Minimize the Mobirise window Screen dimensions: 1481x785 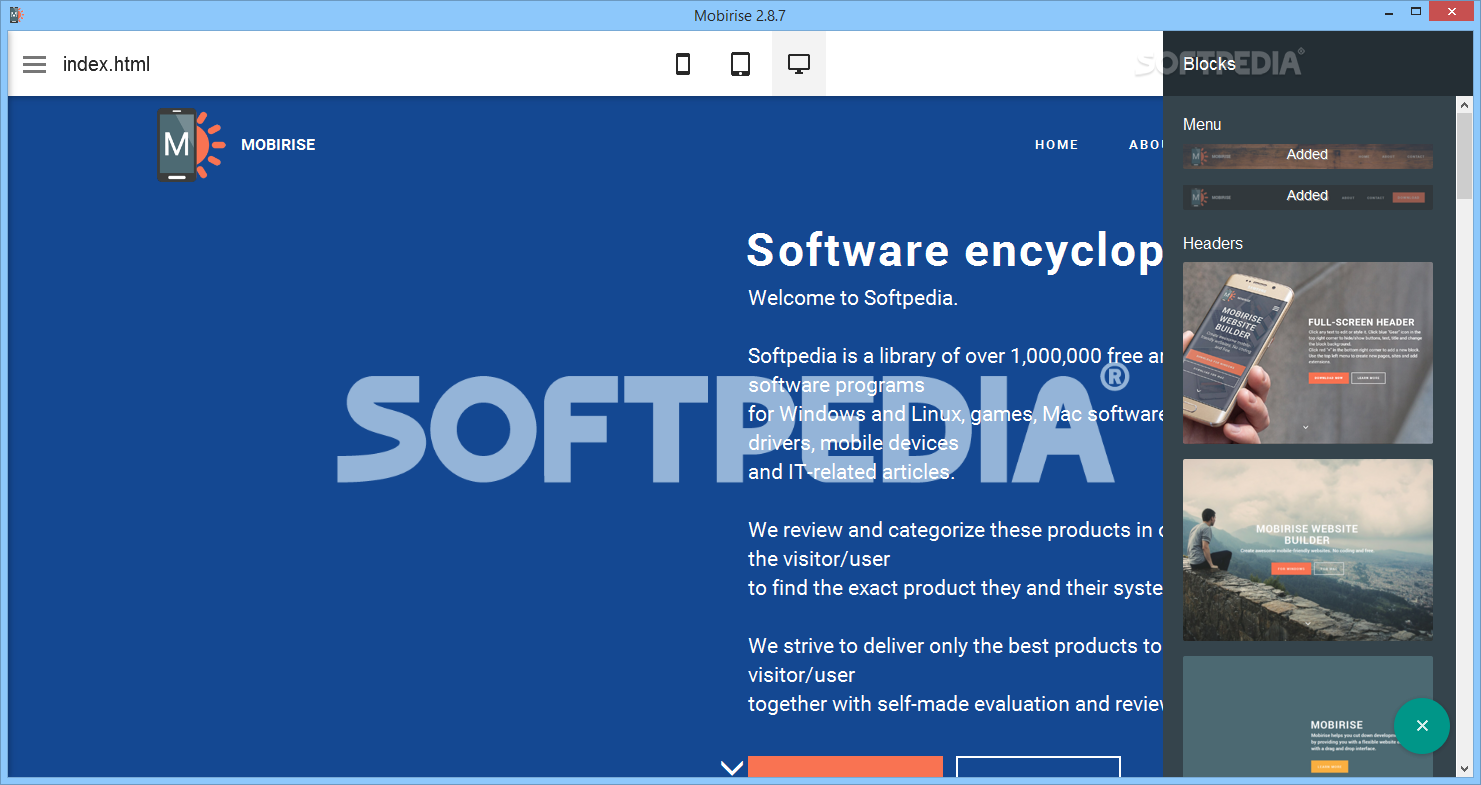click(1390, 12)
